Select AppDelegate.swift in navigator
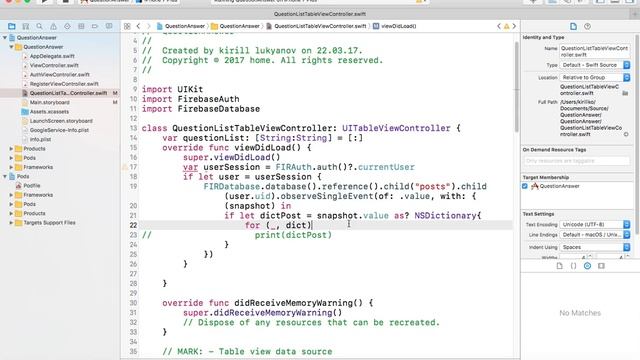The width and height of the screenshot is (640, 360). coord(52,56)
